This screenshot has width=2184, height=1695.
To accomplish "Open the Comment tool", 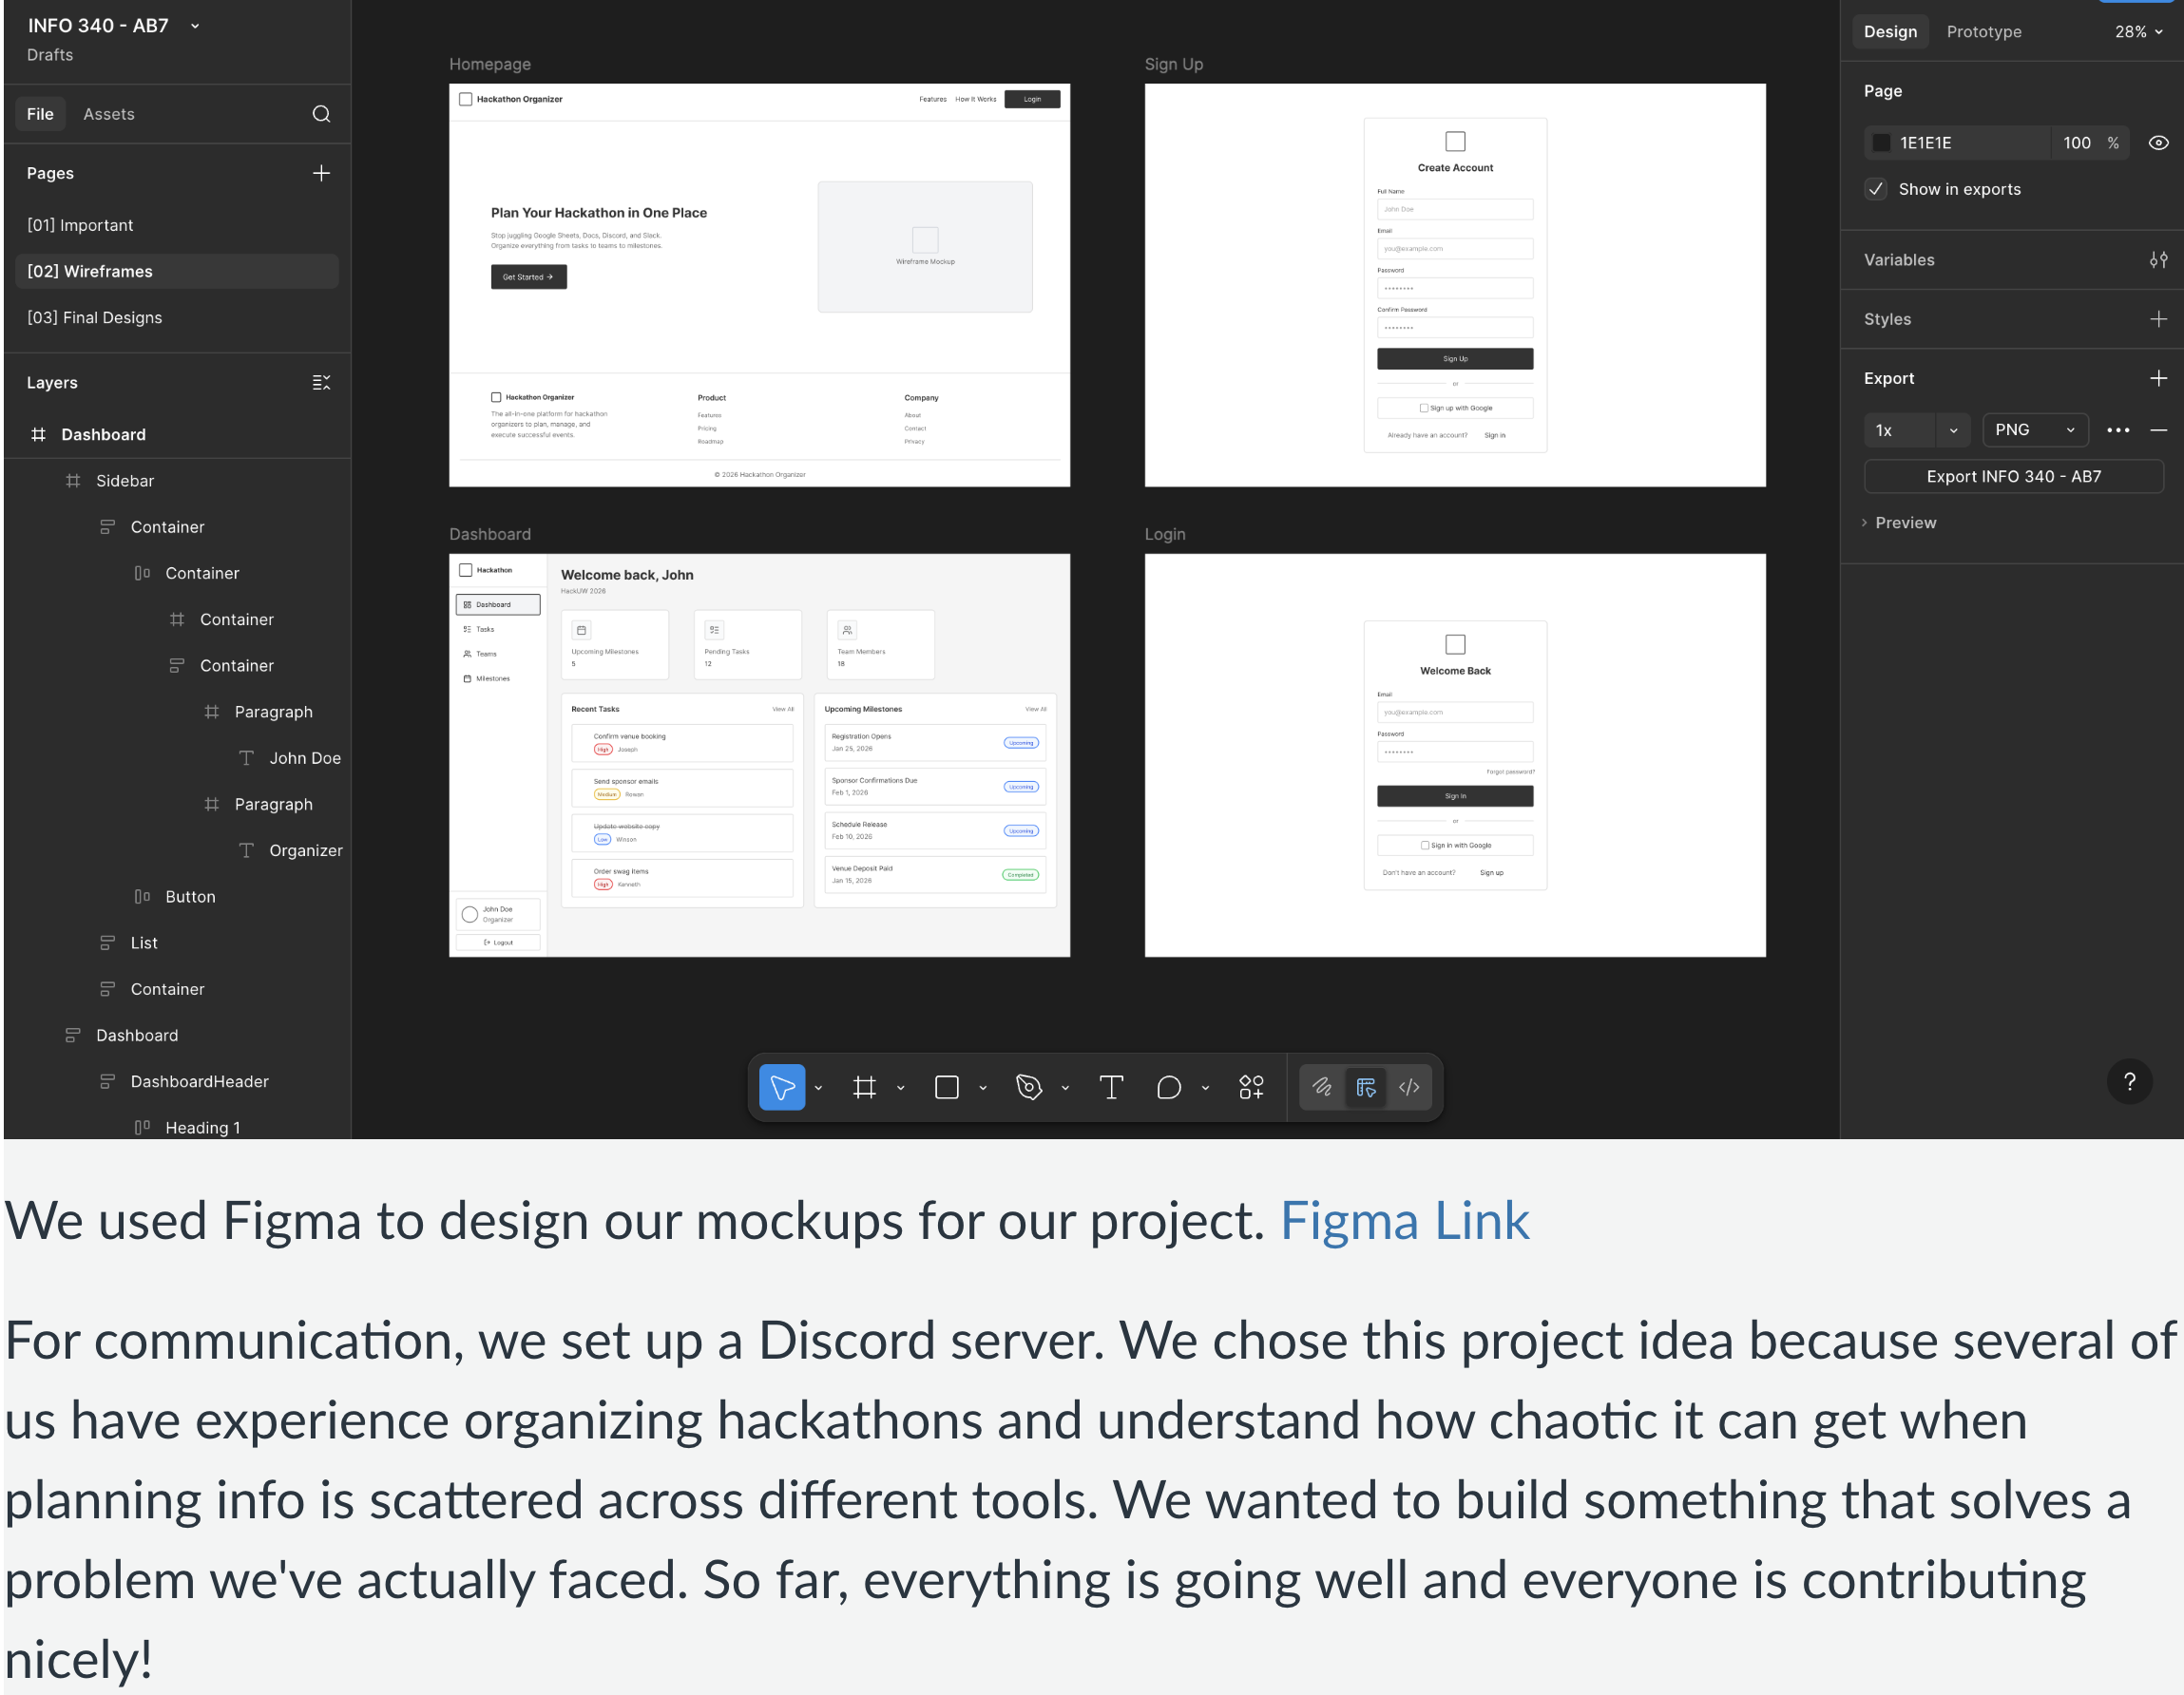I will click(x=1168, y=1087).
